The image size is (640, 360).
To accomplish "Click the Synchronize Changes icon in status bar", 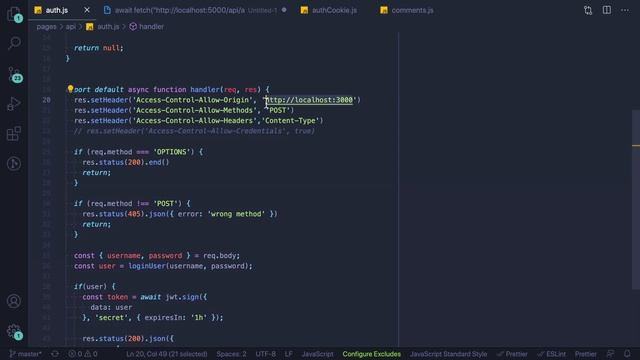I will (55, 354).
